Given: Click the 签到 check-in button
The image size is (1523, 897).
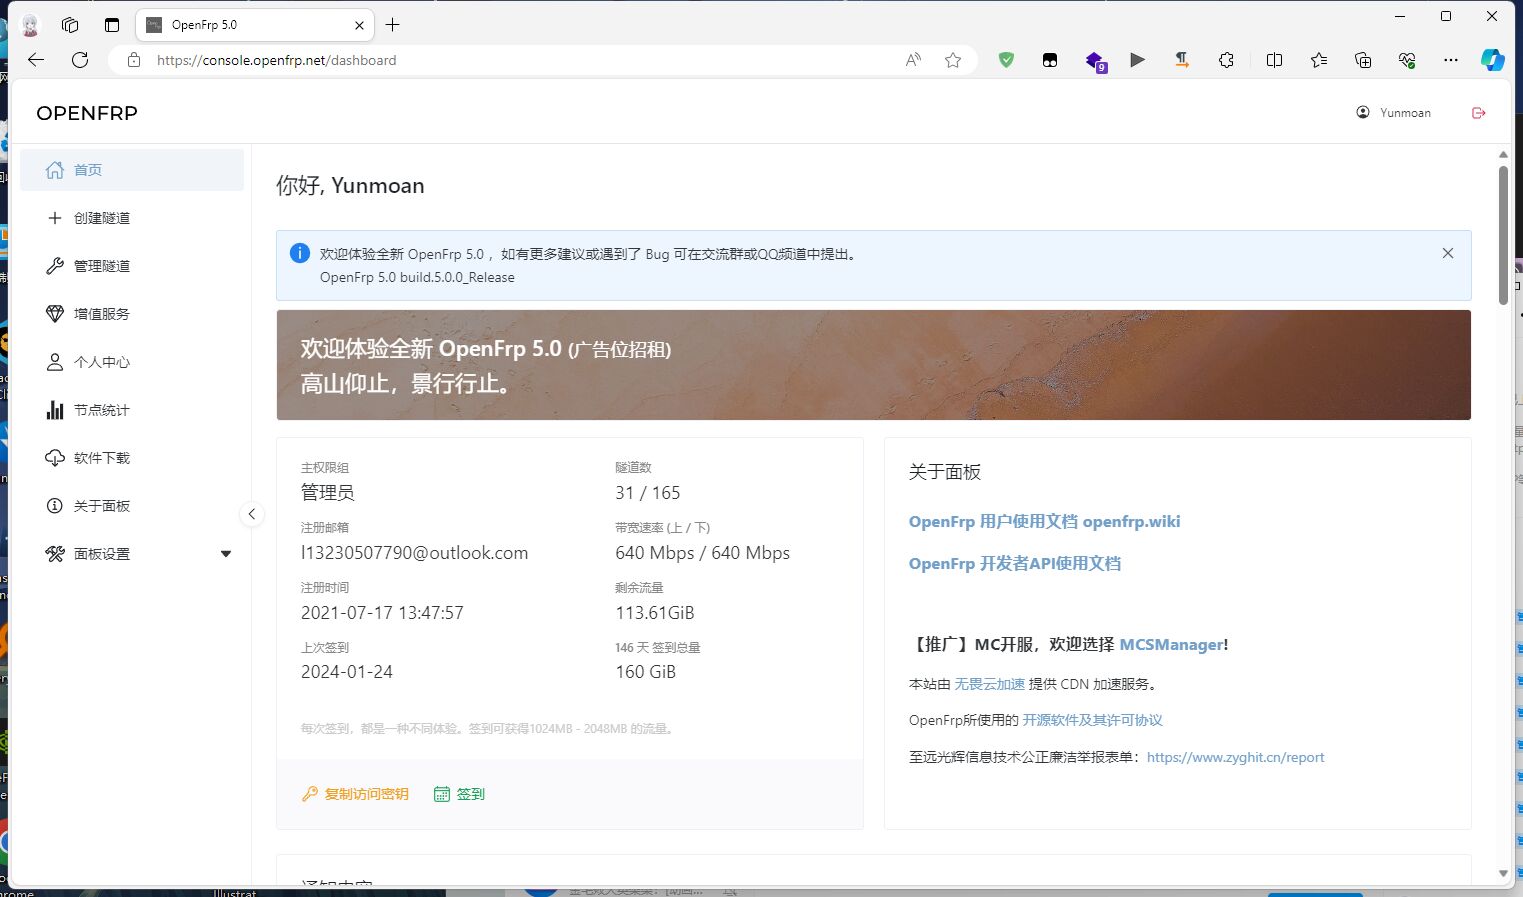Looking at the screenshot, I should click(x=459, y=794).
